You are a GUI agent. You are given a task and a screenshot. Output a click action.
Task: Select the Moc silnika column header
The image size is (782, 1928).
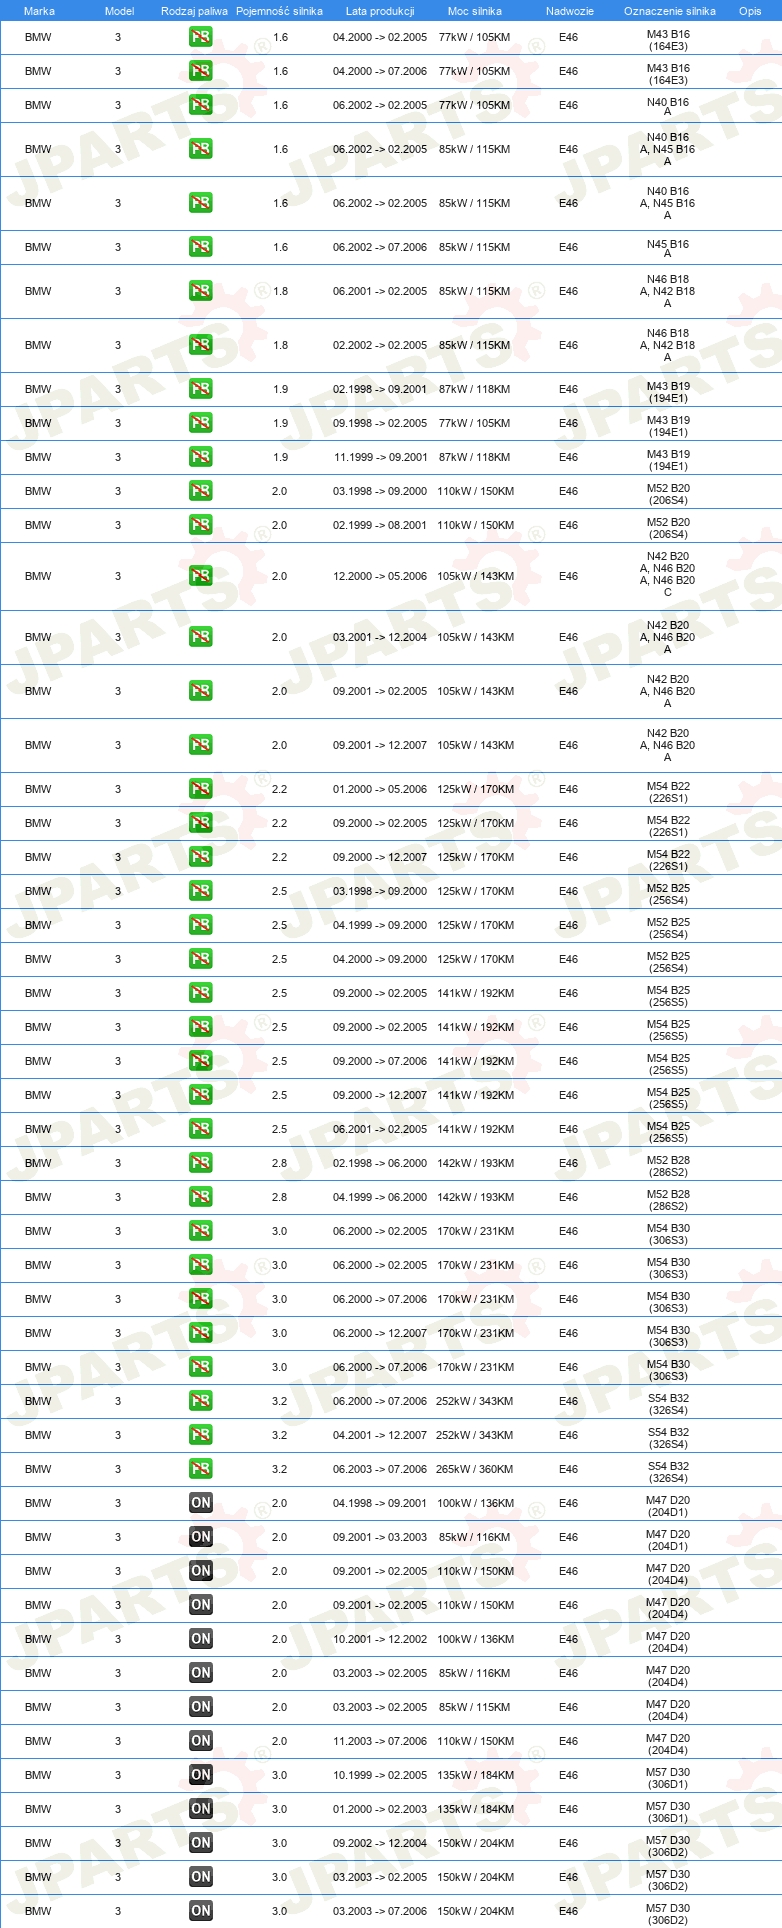click(475, 11)
